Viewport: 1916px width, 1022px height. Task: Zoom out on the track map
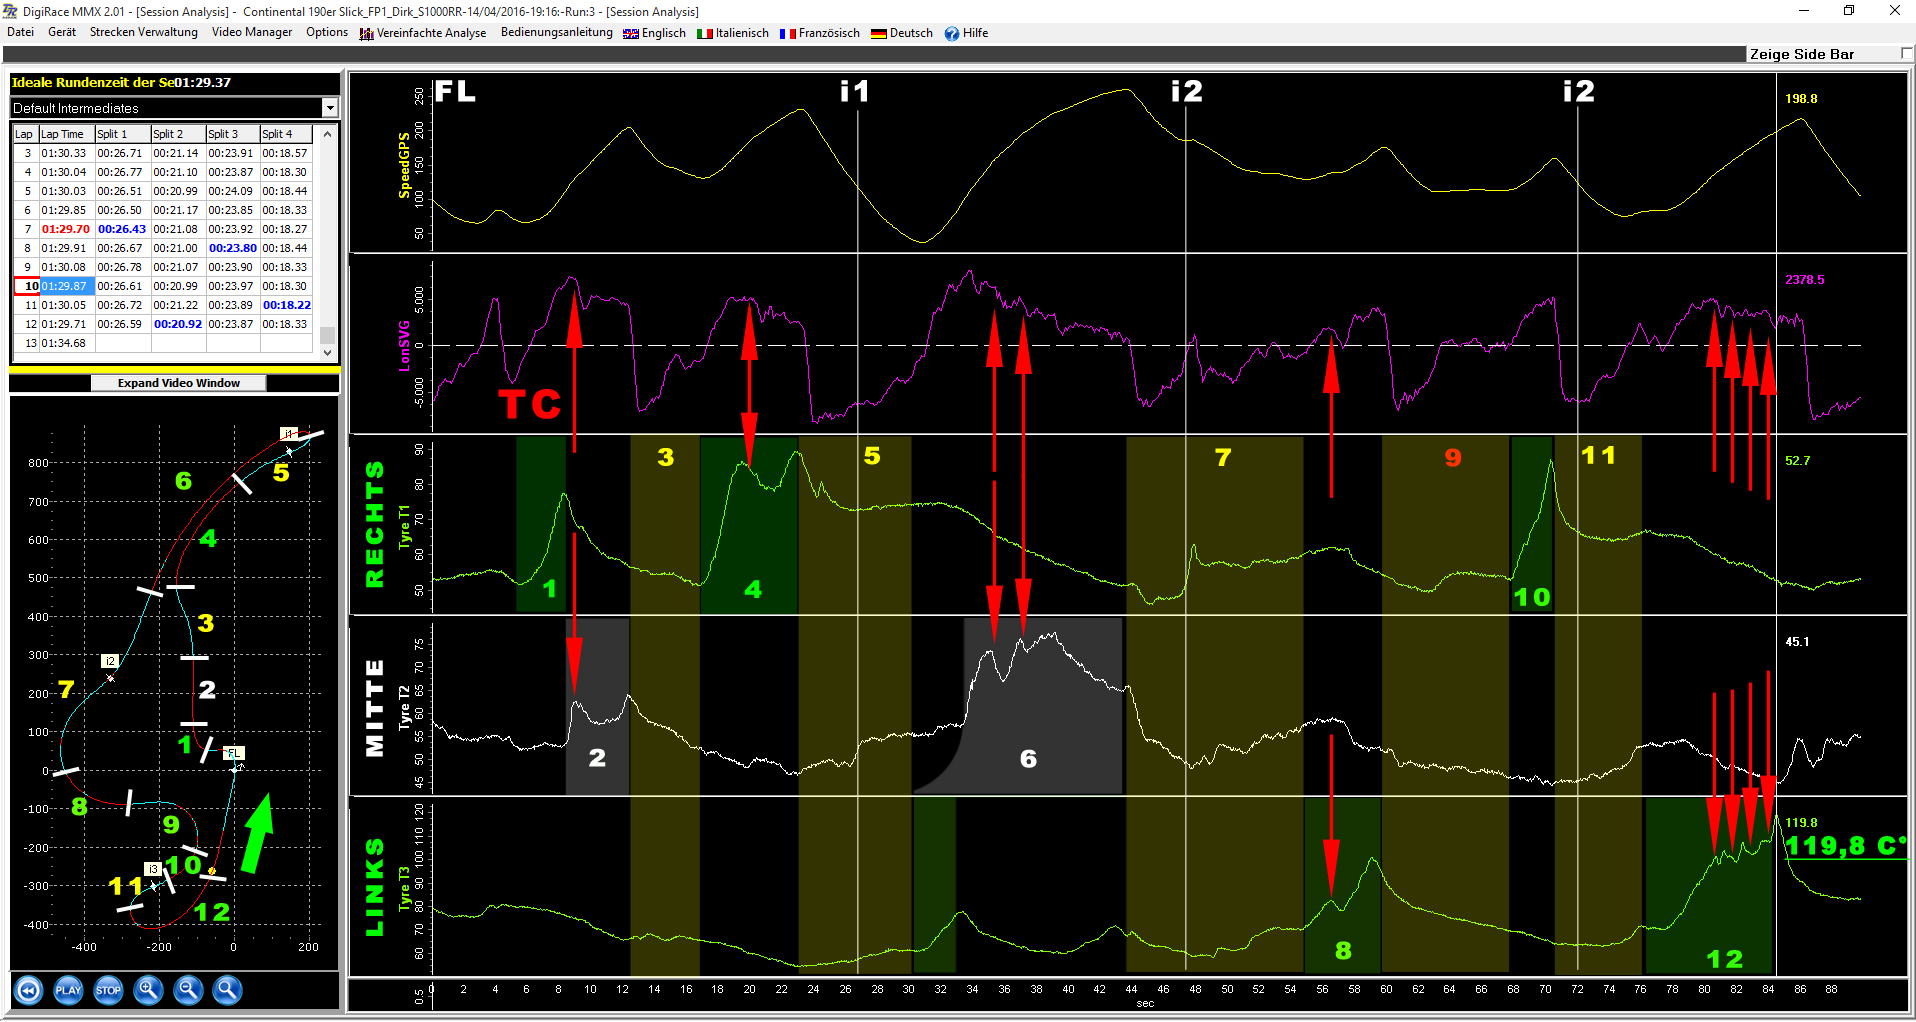(x=188, y=990)
